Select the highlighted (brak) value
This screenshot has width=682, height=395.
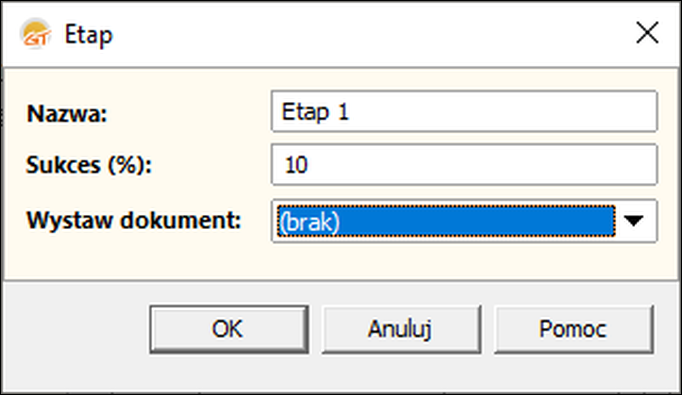447,221
